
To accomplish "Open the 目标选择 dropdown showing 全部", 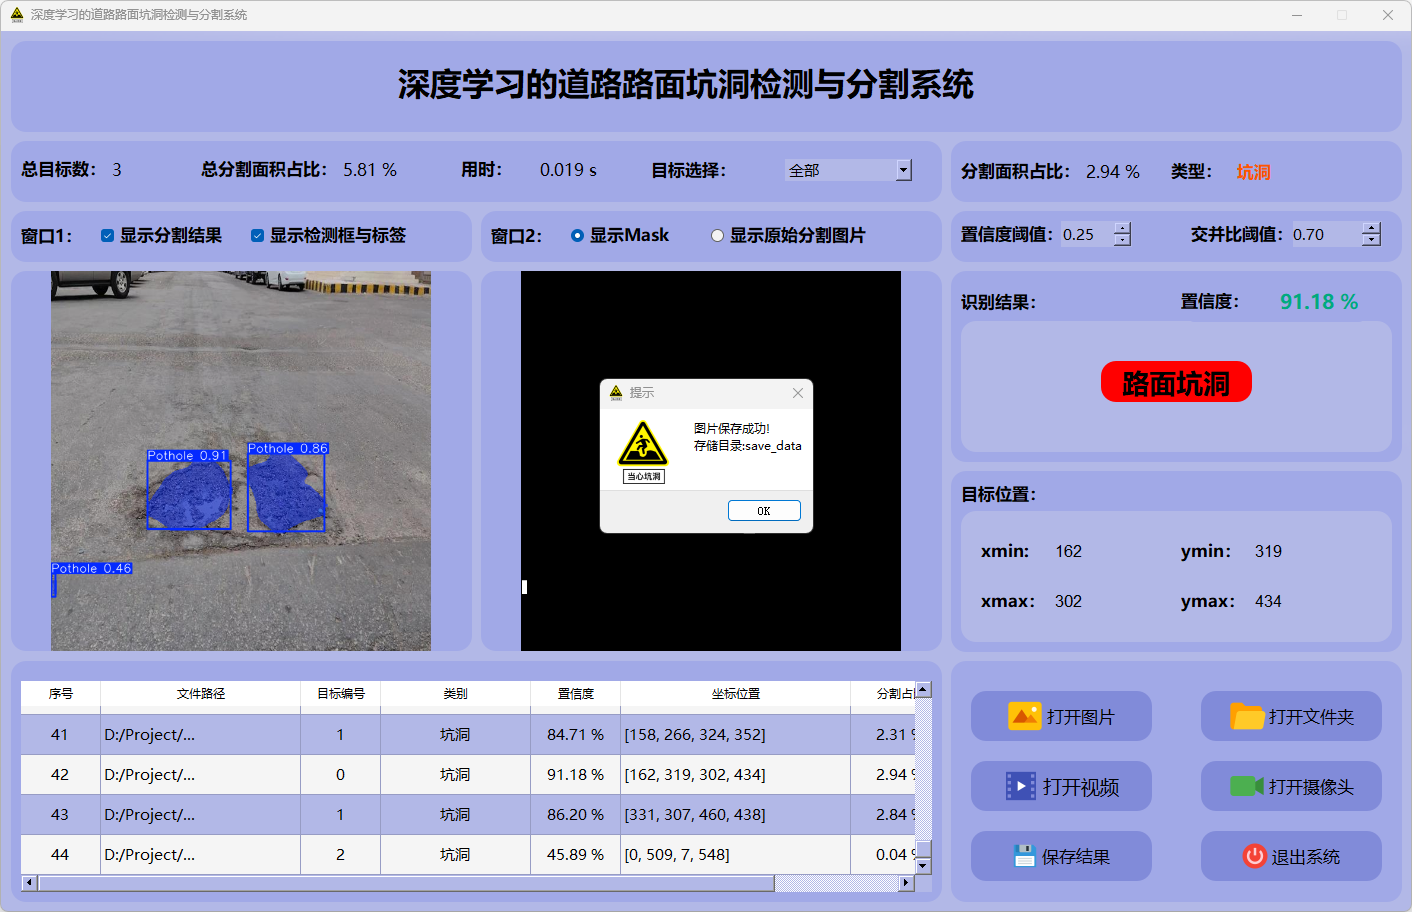I will tap(903, 170).
